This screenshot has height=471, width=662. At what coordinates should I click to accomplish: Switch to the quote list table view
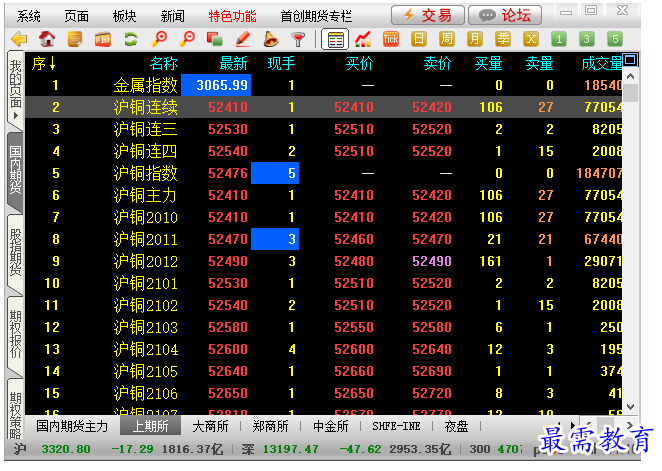pyautogui.click(x=335, y=40)
